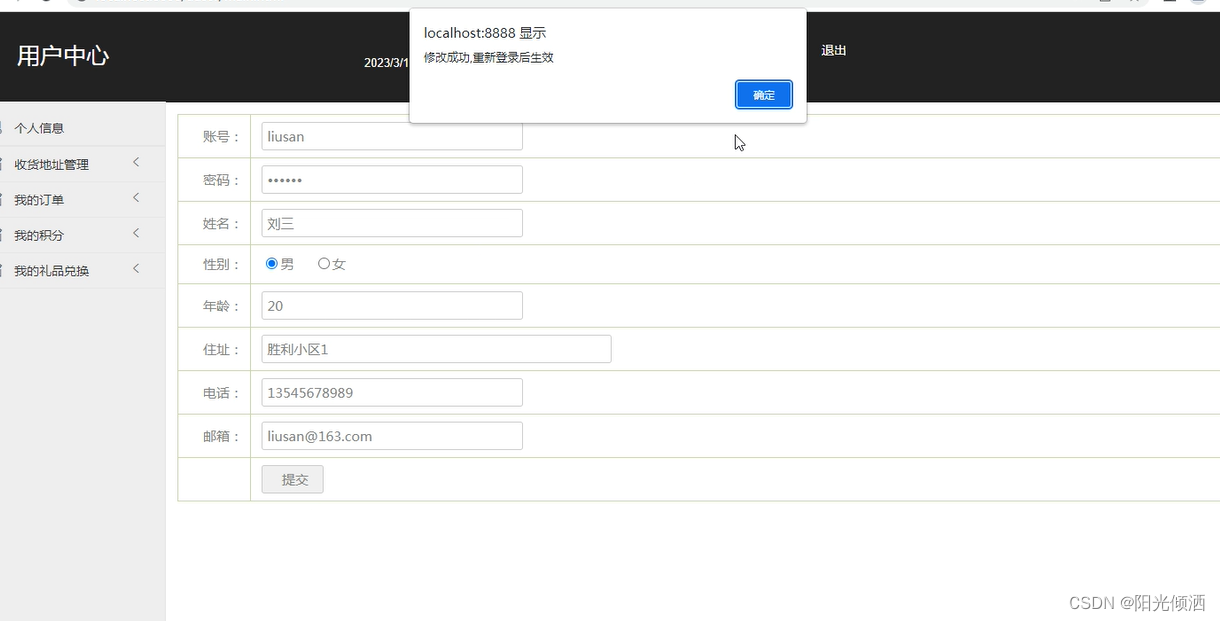Select the 男 gender radio button
1220x621 pixels.
coord(271,263)
